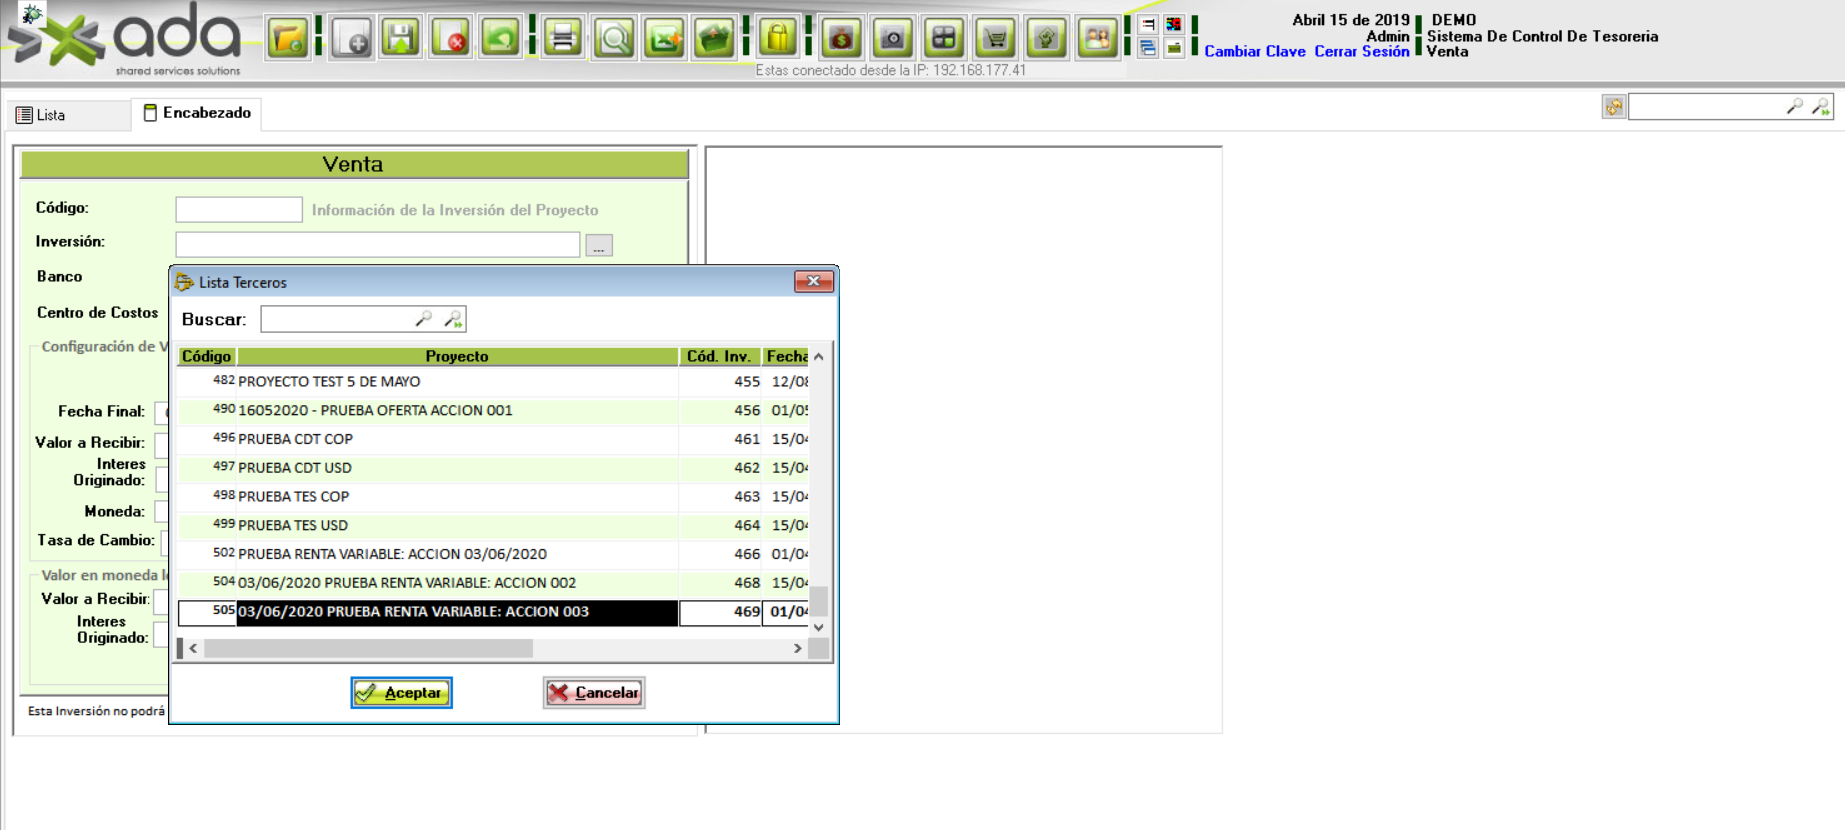
Task: Select the Encabezado tab
Action: pyautogui.click(x=197, y=113)
